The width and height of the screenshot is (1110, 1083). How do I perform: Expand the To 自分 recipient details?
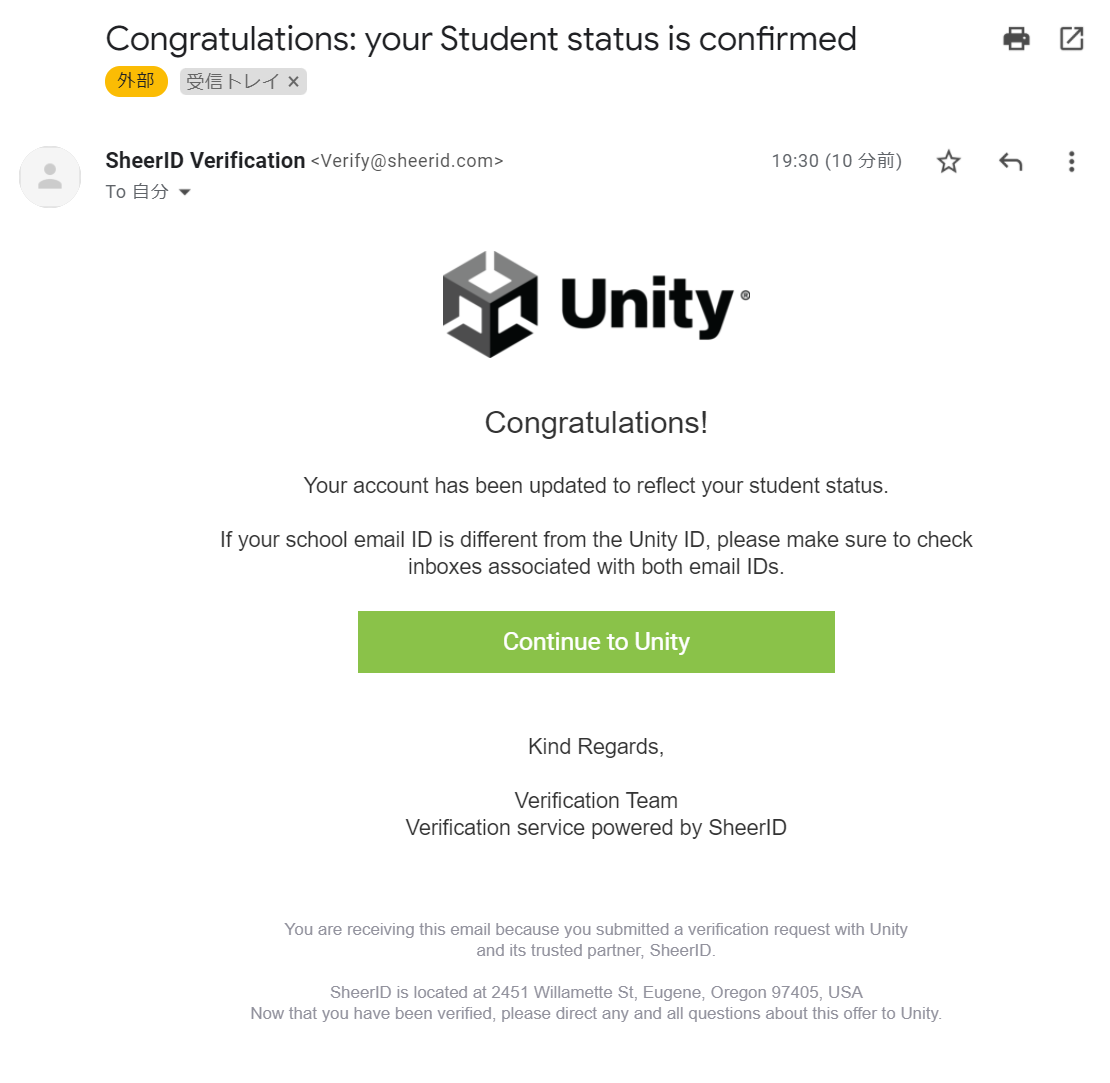tap(138, 191)
